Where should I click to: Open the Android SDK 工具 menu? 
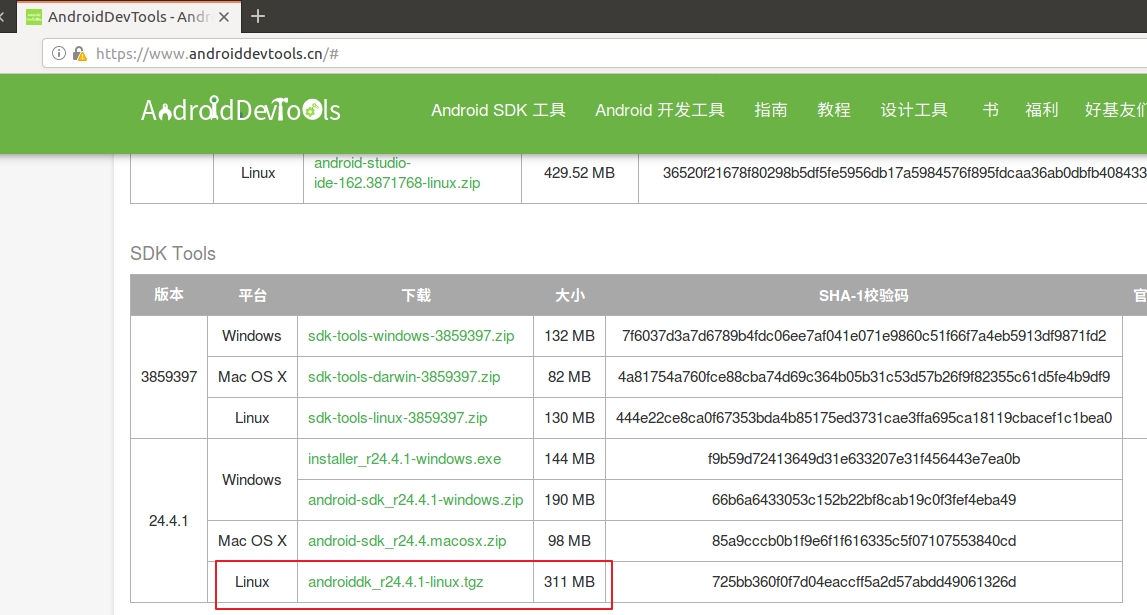click(498, 110)
